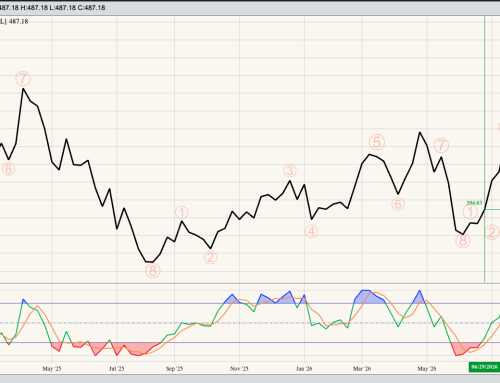Select the circled 8 marker at the 2026 low
Image resolution: width=500 pixels, height=383 pixels.
click(463, 241)
